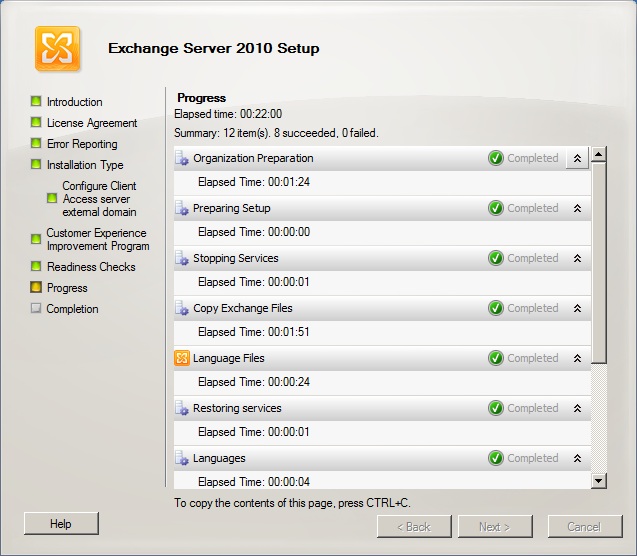Click the Languages task icon
Image resolution: width=637 pixels, height=556 pixels.
point(182,458)
